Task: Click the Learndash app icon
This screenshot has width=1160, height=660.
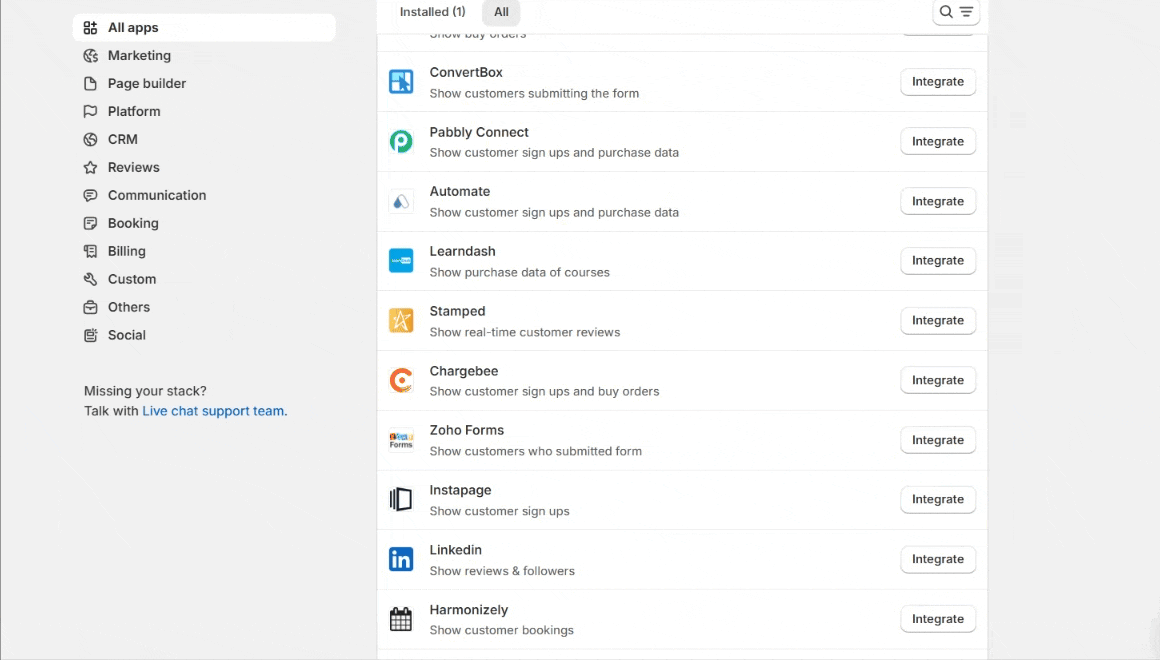Action: tap(401, 261)
